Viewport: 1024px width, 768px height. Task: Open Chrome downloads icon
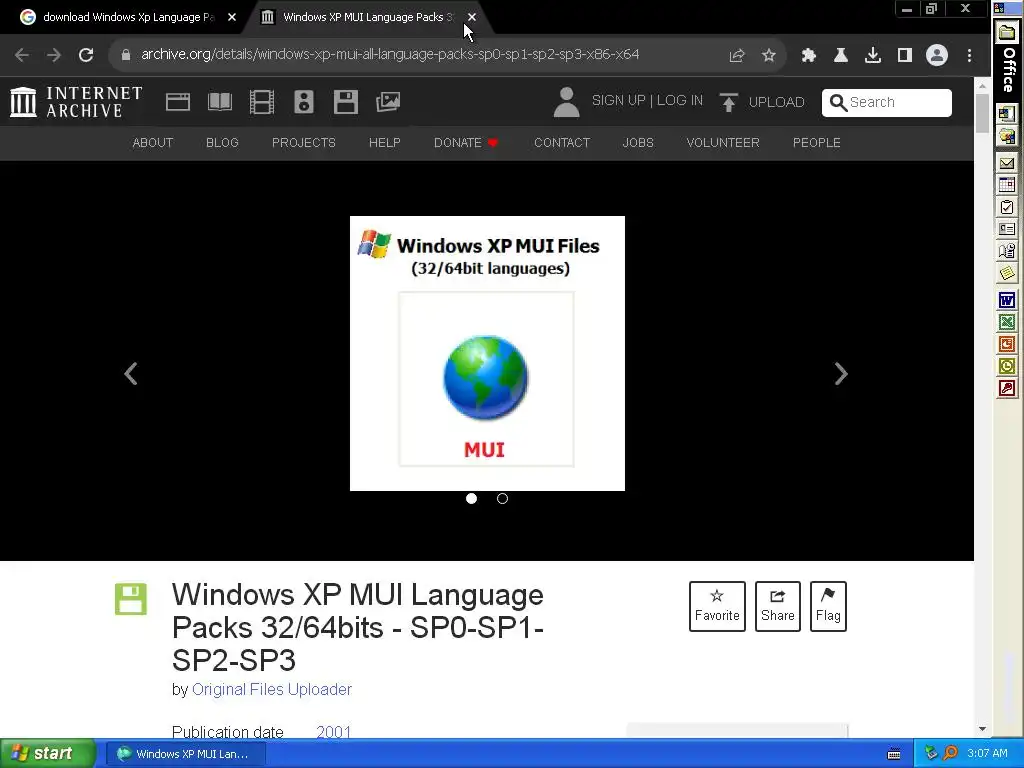pos(872,55)
